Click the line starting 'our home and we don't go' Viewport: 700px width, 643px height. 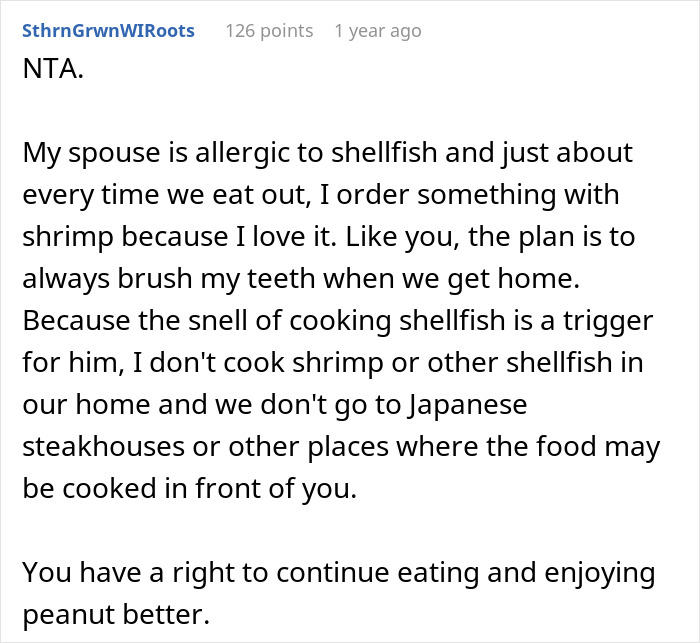[x=275, y=405]
